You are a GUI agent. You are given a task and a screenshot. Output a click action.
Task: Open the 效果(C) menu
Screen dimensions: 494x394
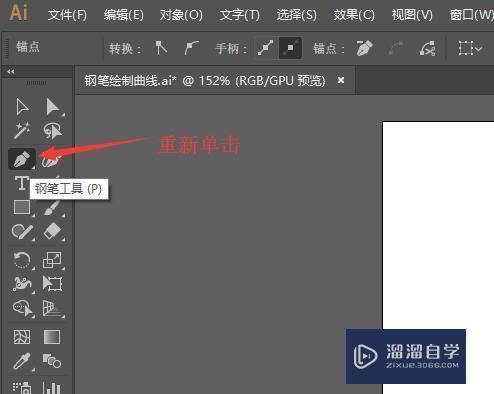pyautogui.click(x=354, y=15)
